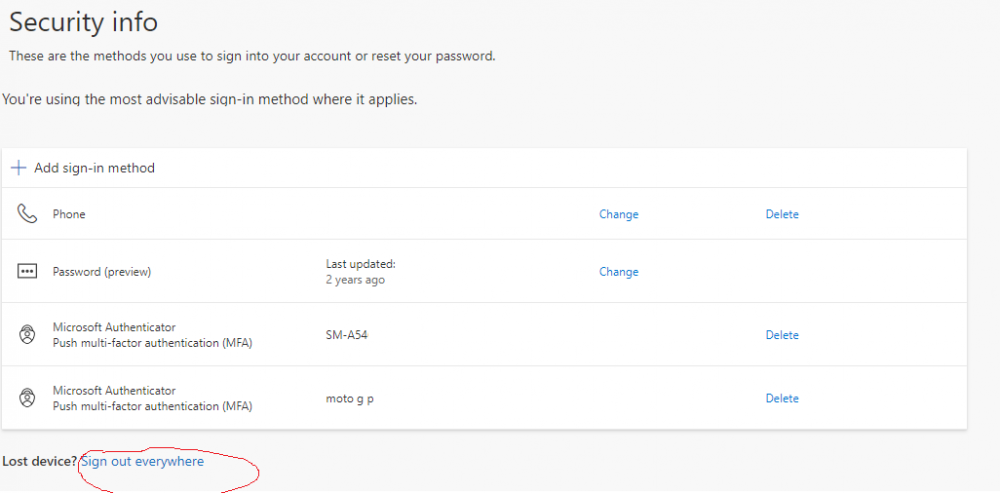Change the Phone sign-in method
The width and height of the screenshot is (1000, 493).
coord(619,214)
